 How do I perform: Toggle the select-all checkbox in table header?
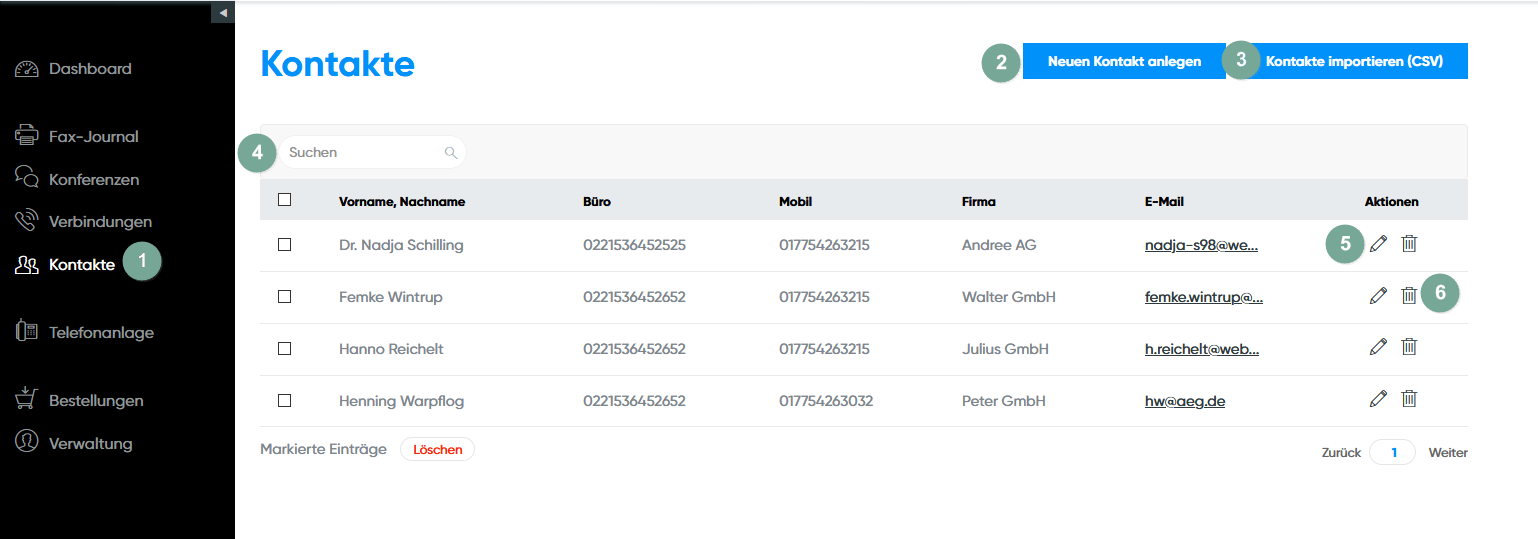pyautogui.click(x=285, y=200)
